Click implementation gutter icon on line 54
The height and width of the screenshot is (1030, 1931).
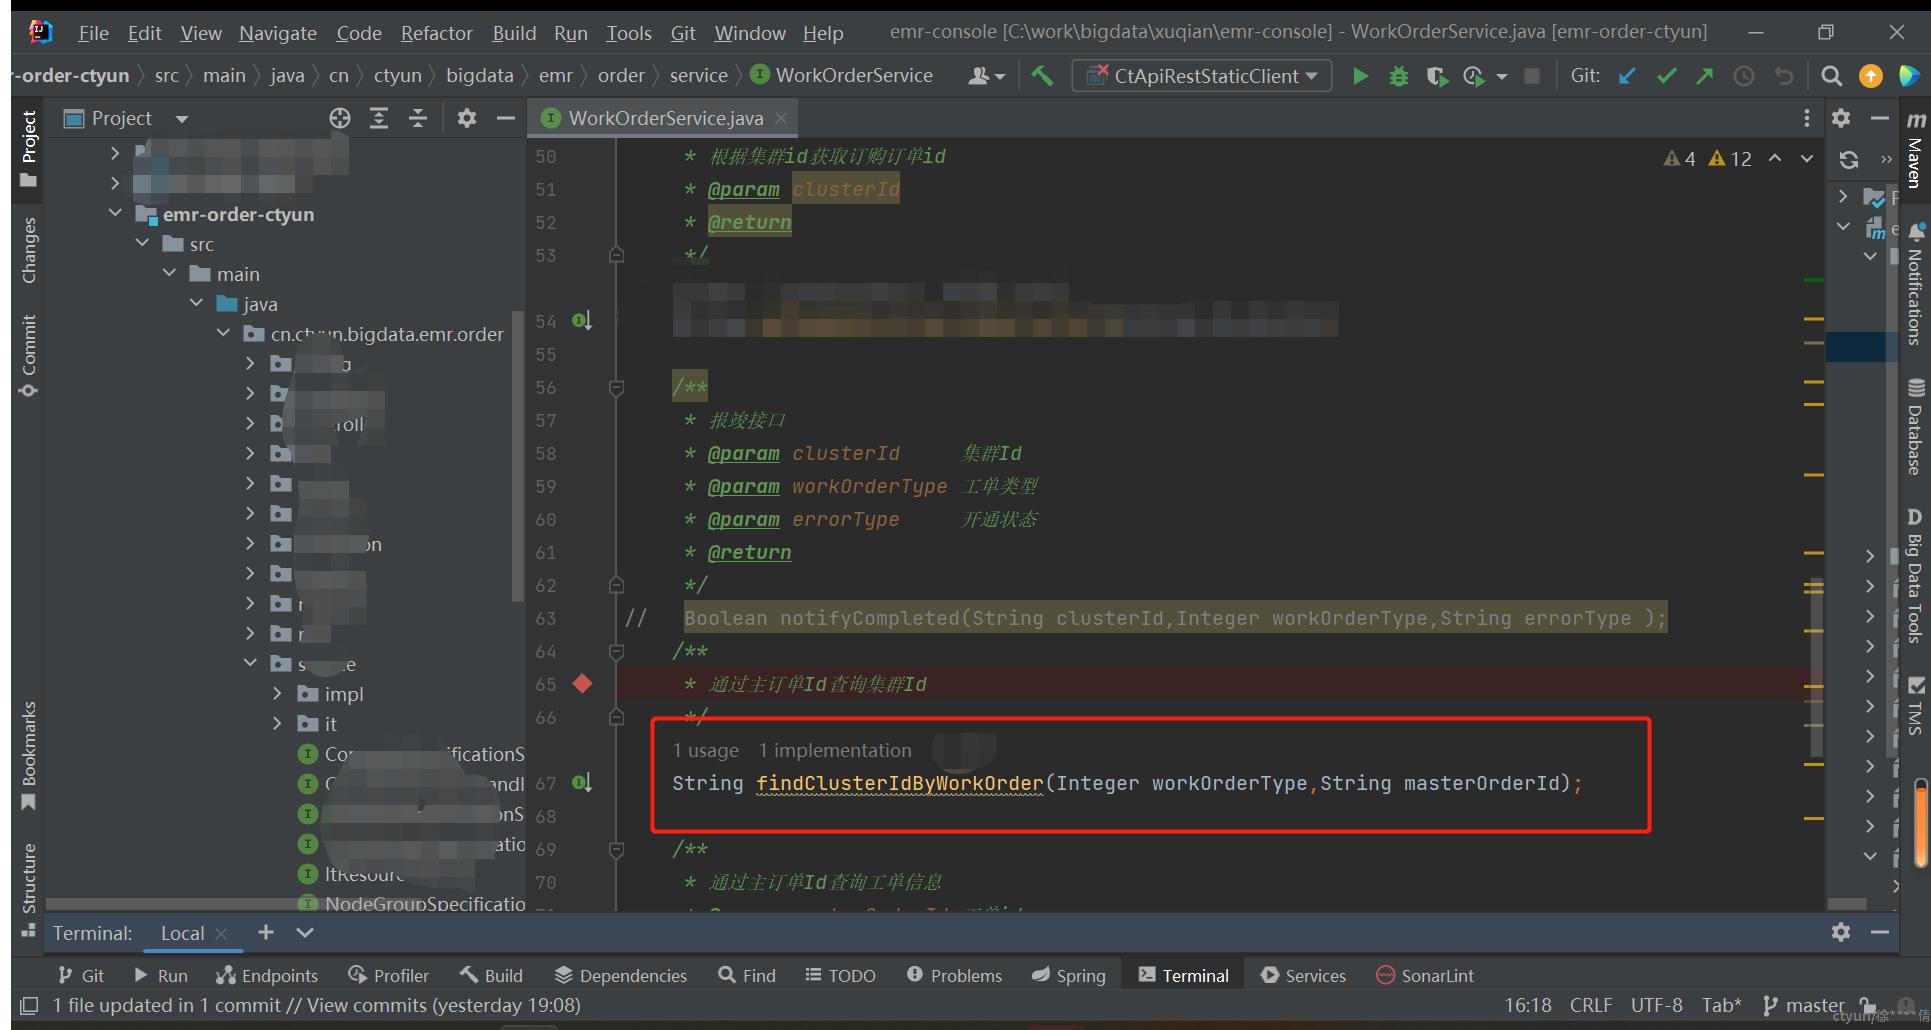click(581, 321)
